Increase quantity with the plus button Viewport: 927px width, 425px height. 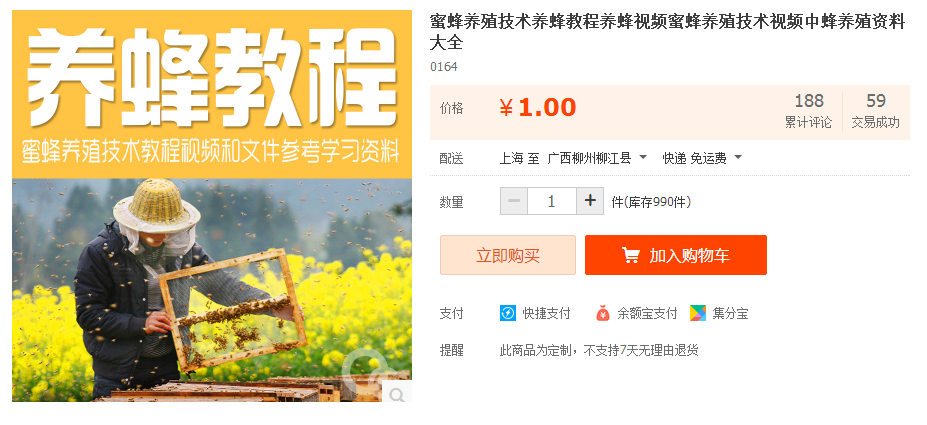point(589,202)
